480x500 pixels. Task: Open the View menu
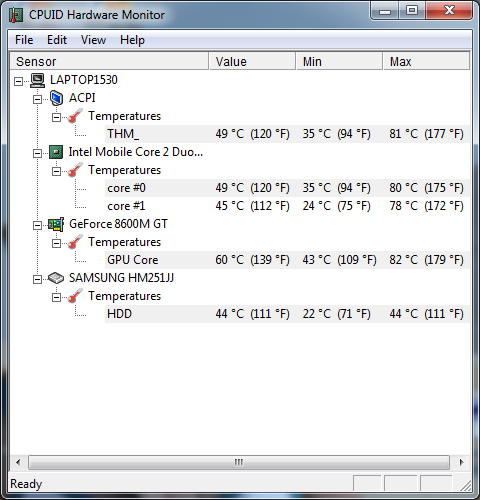(x=93, y=40)
